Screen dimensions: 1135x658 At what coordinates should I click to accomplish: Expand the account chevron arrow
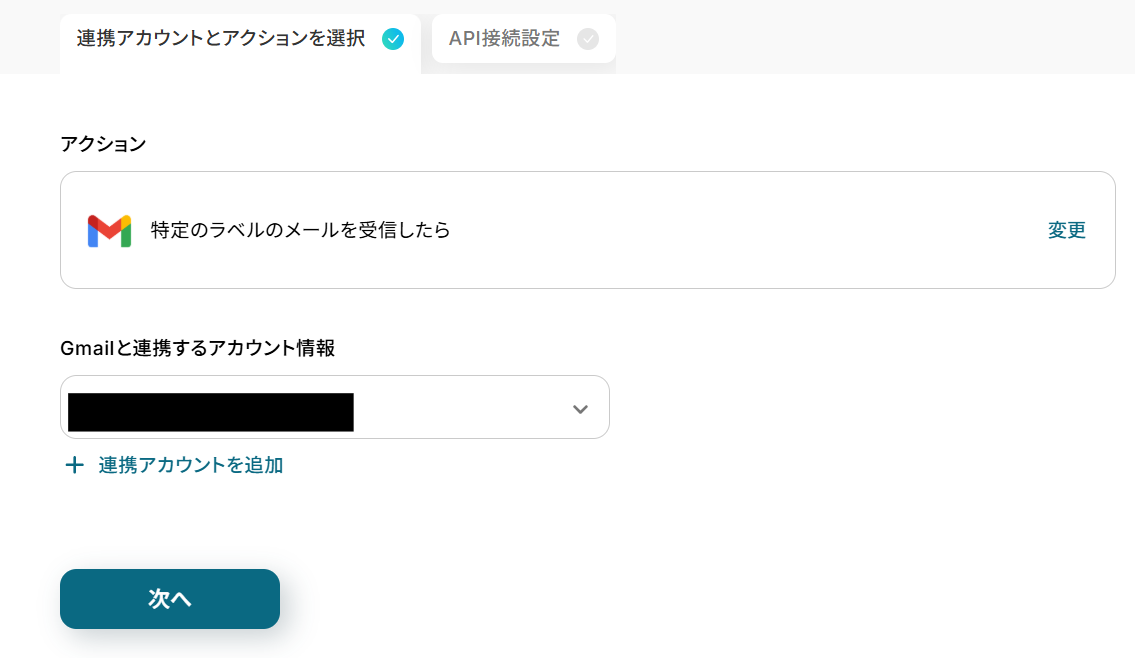(x=580, y=409)
